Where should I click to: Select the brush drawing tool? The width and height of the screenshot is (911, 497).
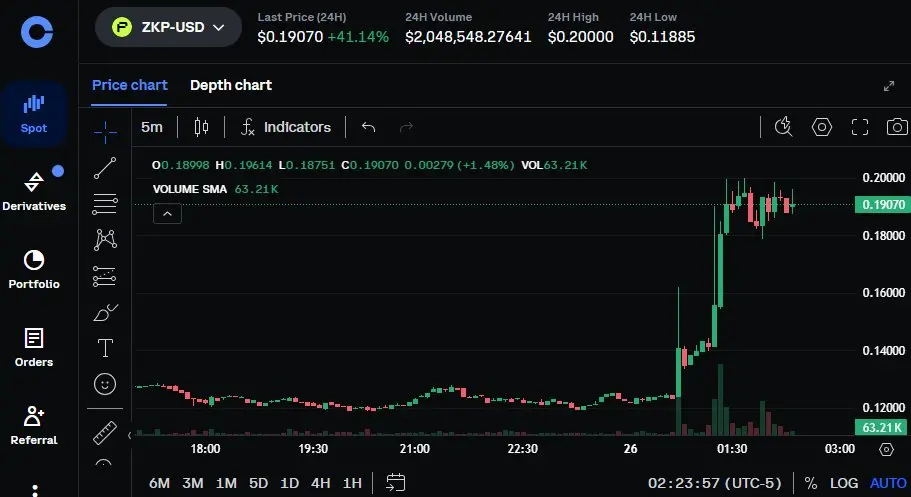pos(105,312)
